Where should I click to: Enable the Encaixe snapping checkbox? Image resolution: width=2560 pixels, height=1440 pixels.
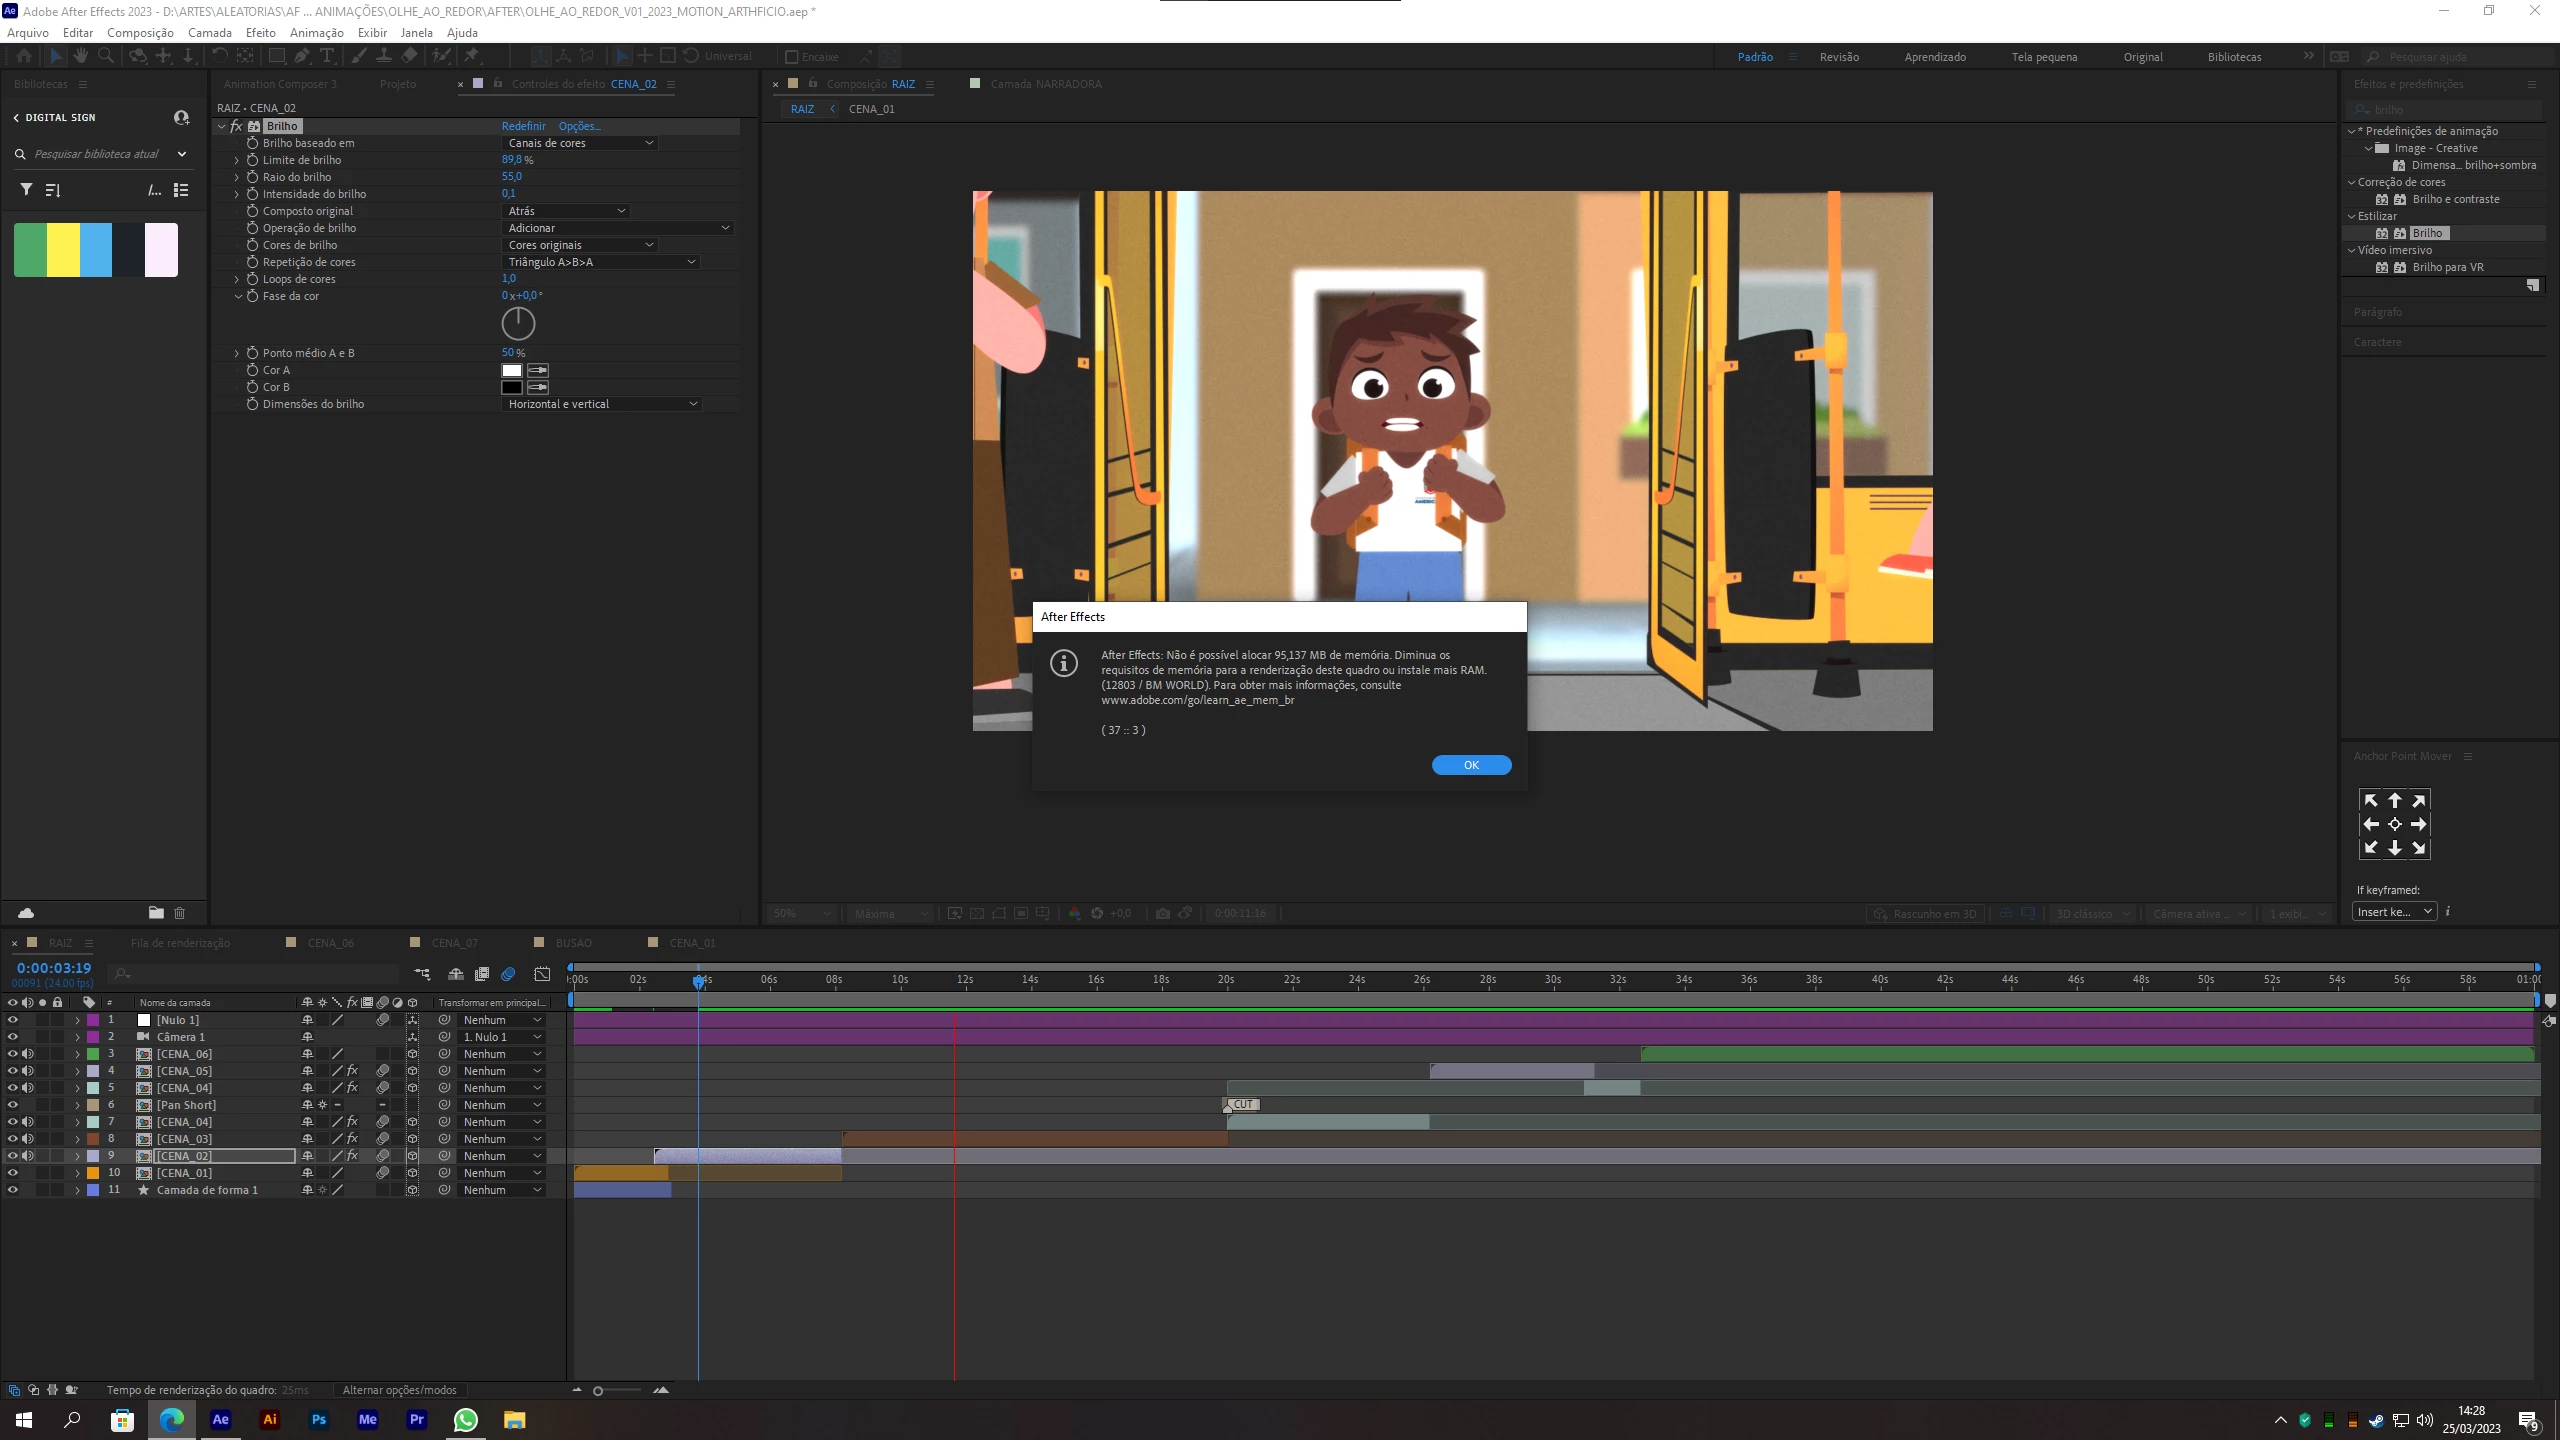point(792,57)
